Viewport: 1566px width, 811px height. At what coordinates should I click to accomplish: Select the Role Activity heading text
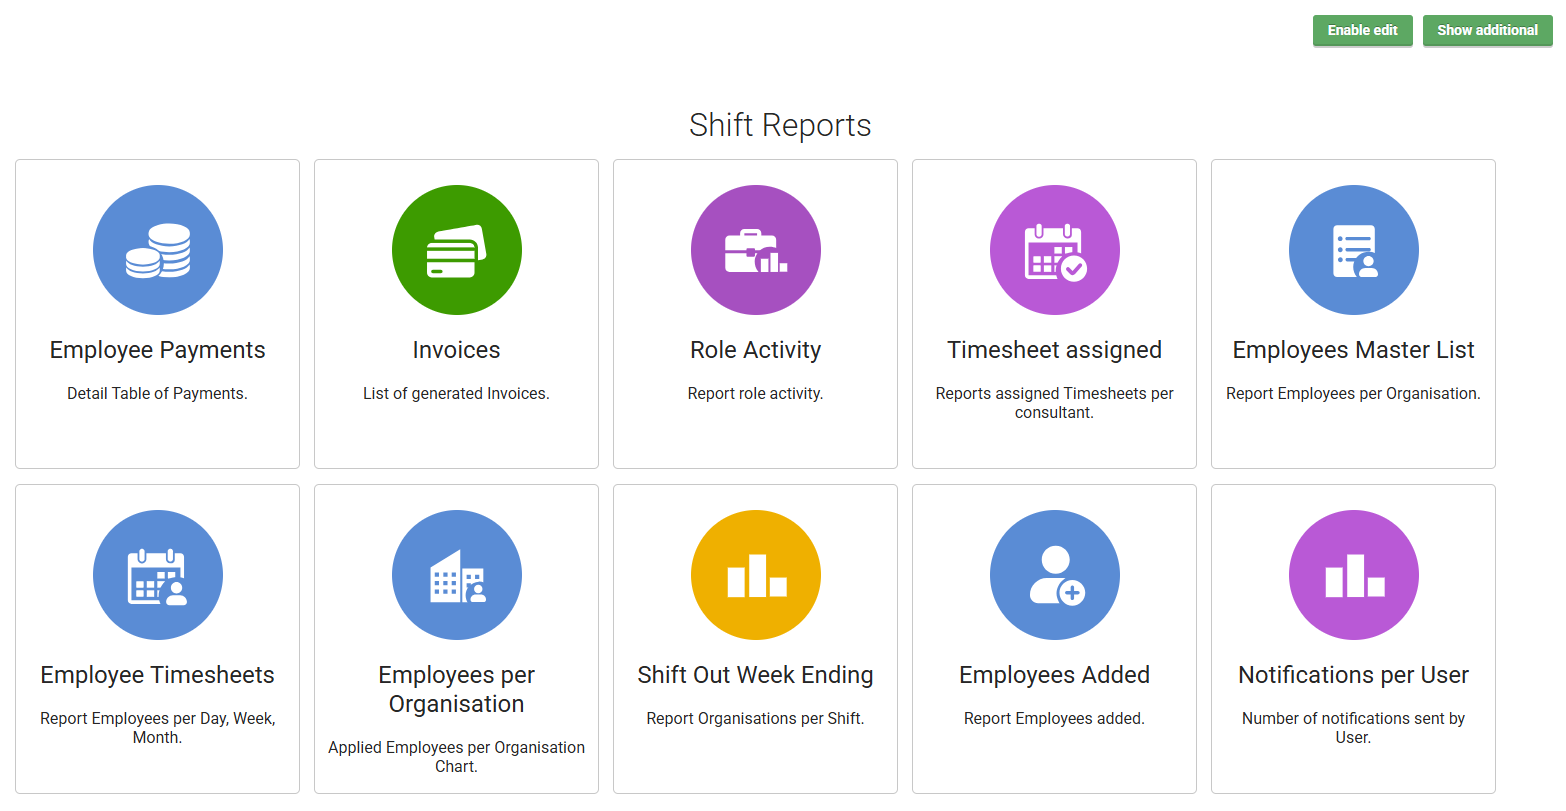755,350
